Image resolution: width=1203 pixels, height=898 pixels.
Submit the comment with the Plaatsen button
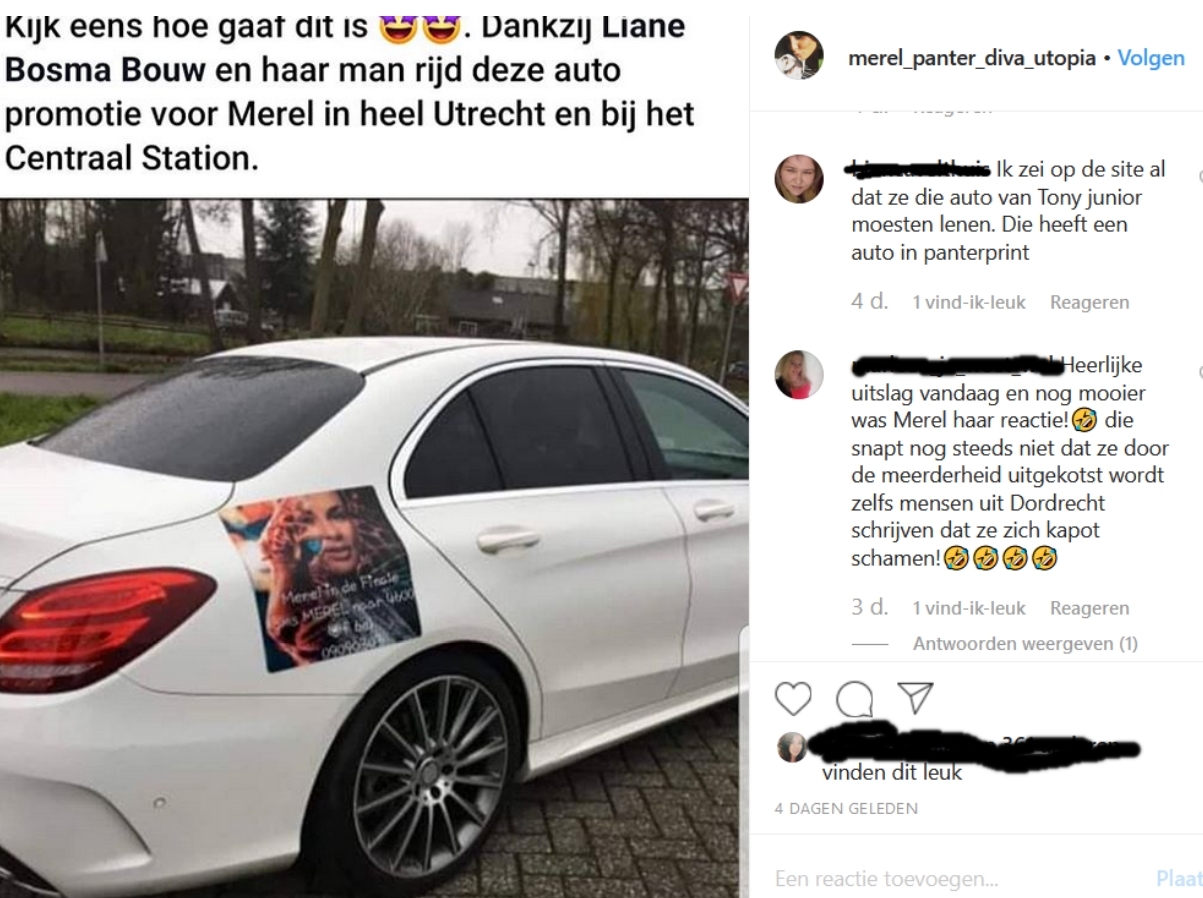(x=1179, y=879)
